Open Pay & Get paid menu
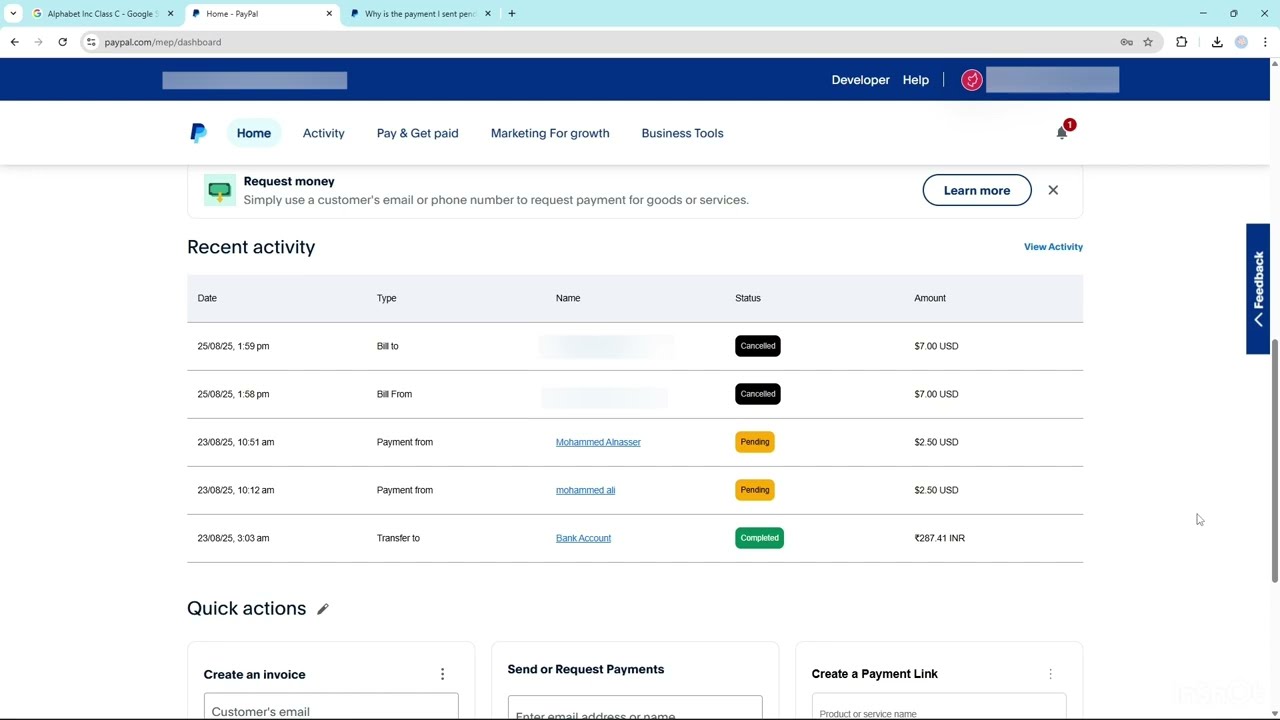 [x=418, y=133]
